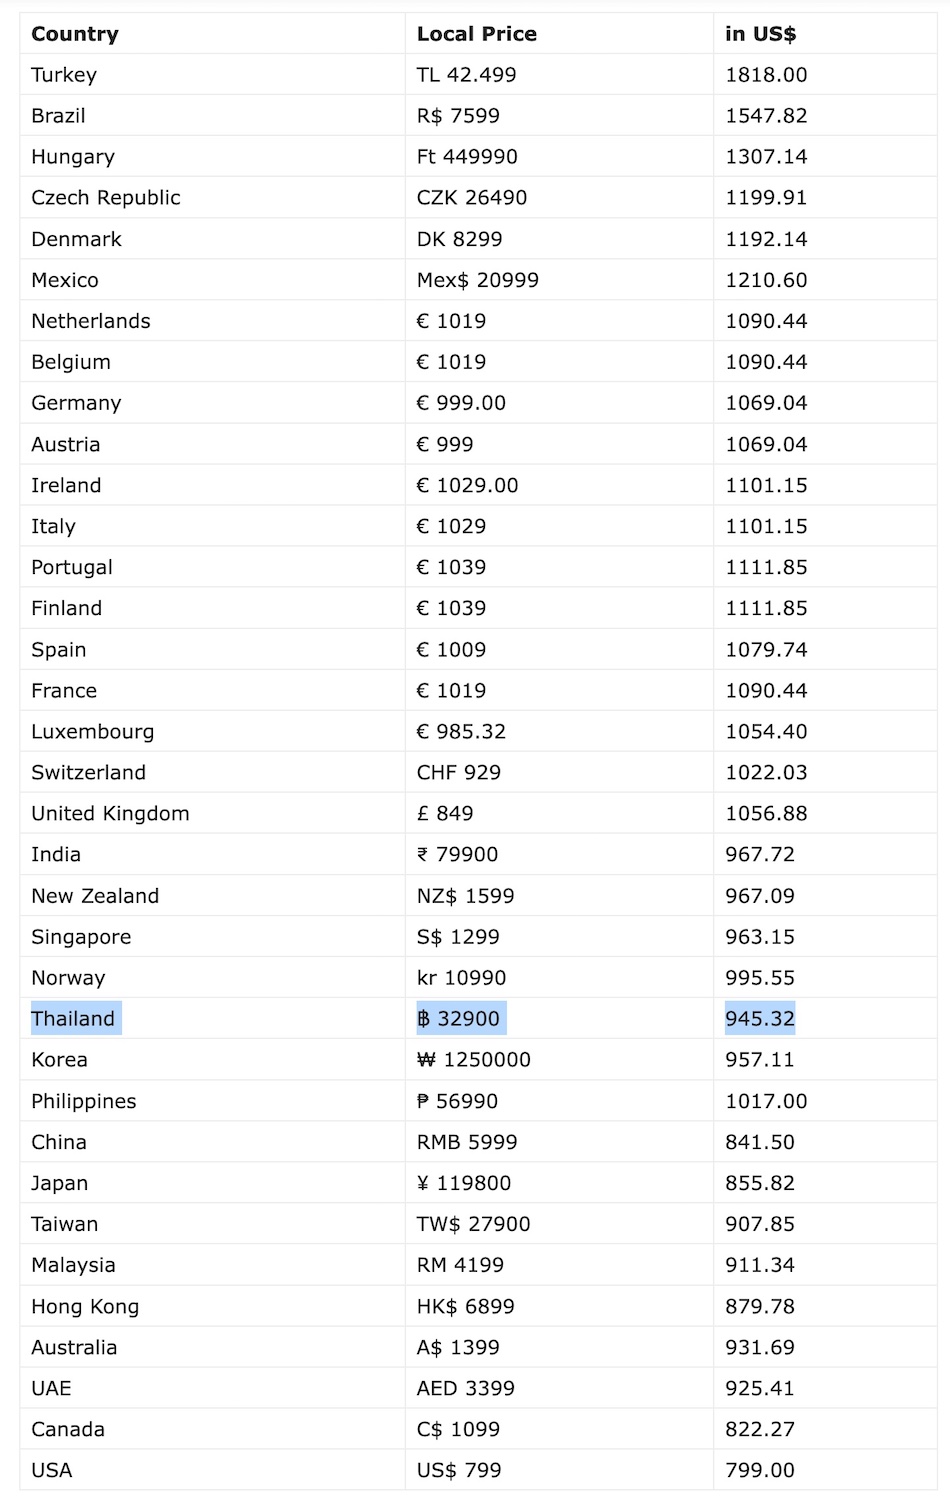The image size is (950, 1505).
Task: Select the Hong Kong country cell
Action: click(85, 1307)
